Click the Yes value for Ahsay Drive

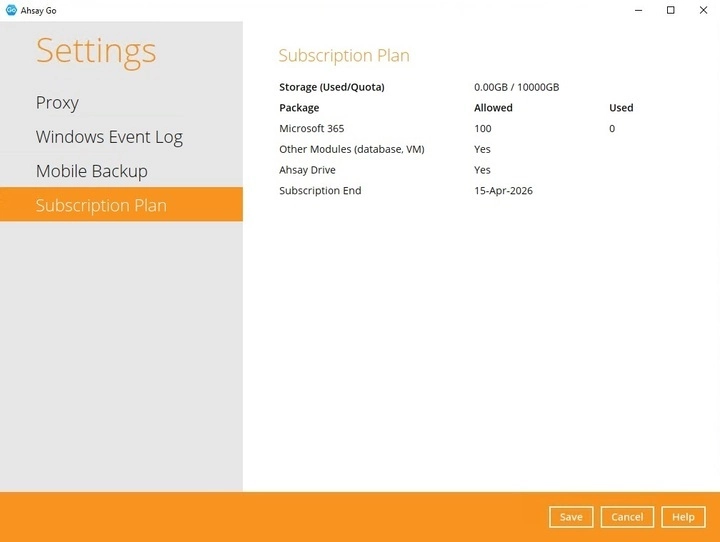pos(482,170)
